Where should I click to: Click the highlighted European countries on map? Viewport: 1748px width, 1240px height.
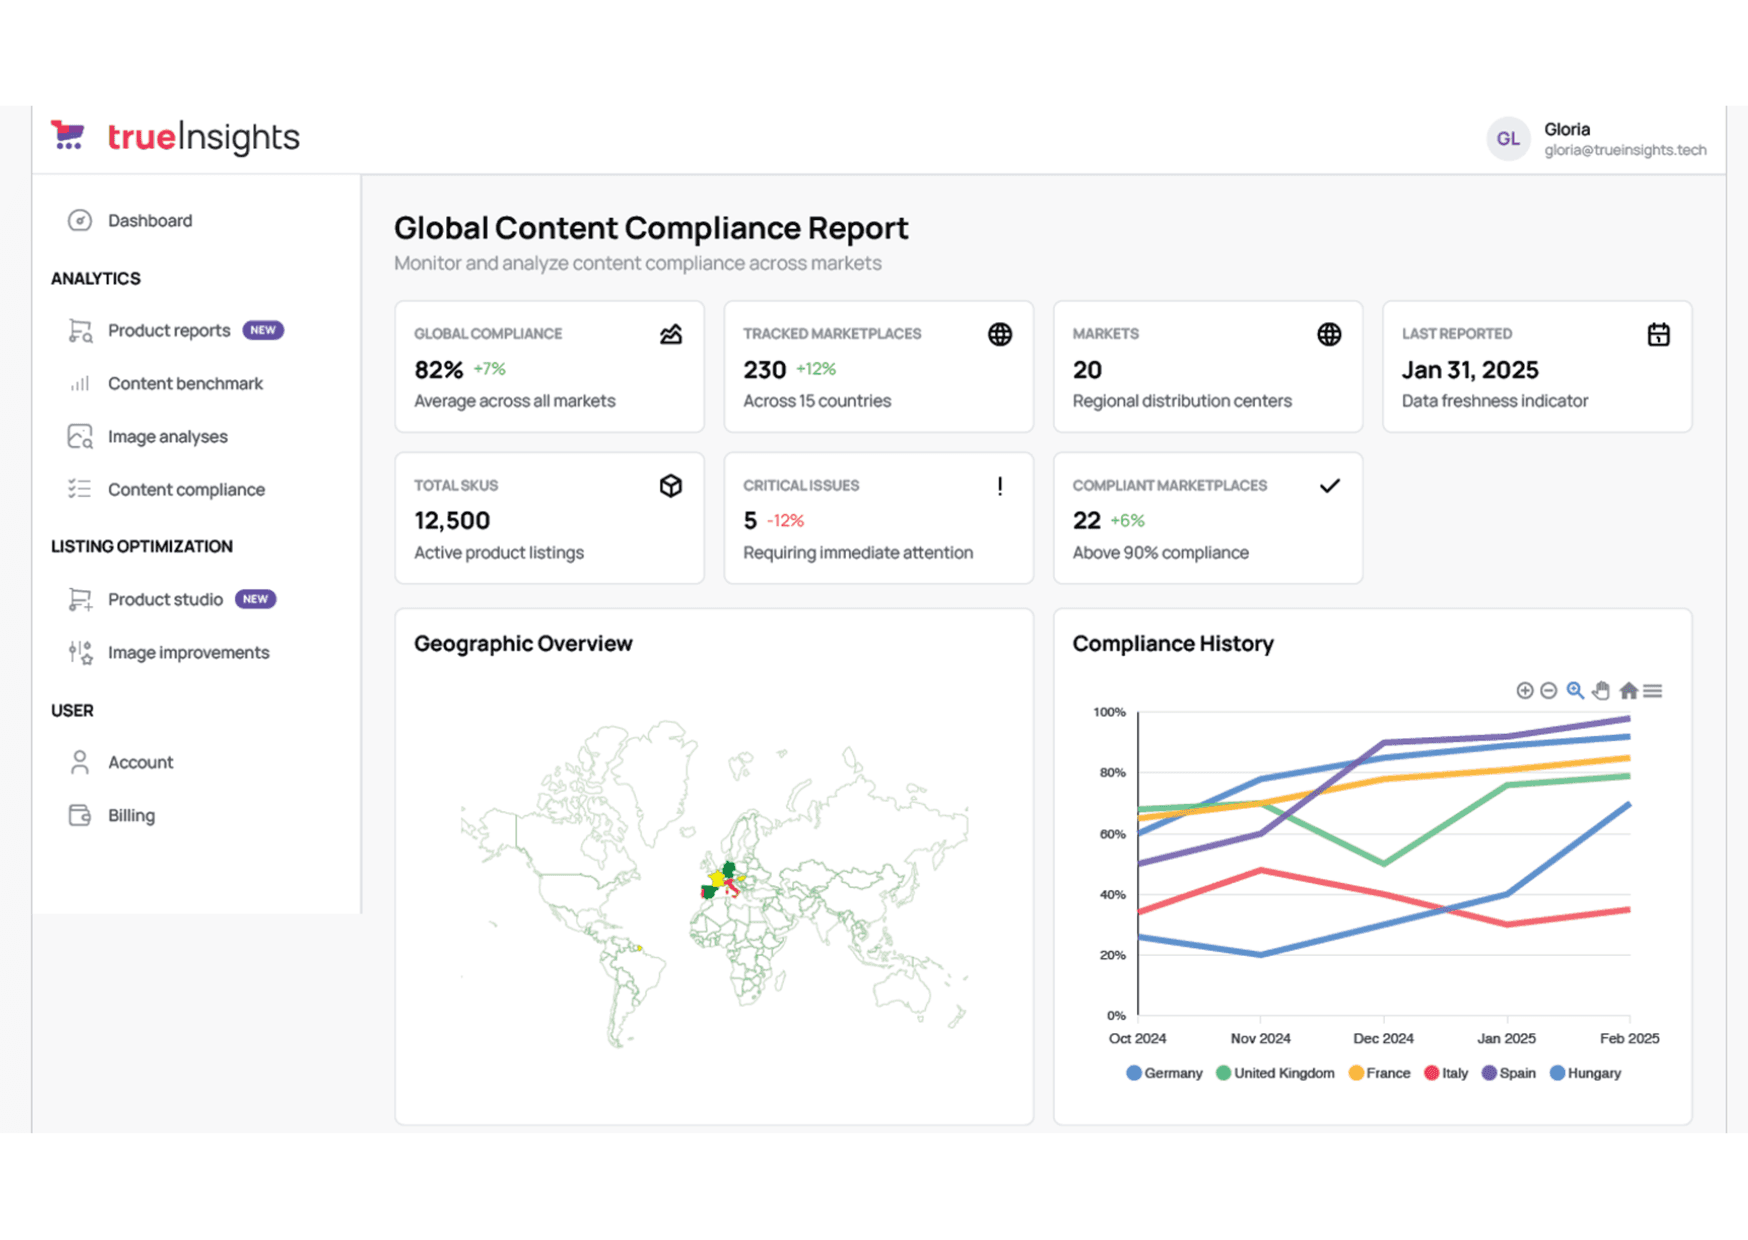[x=725, y=879]
